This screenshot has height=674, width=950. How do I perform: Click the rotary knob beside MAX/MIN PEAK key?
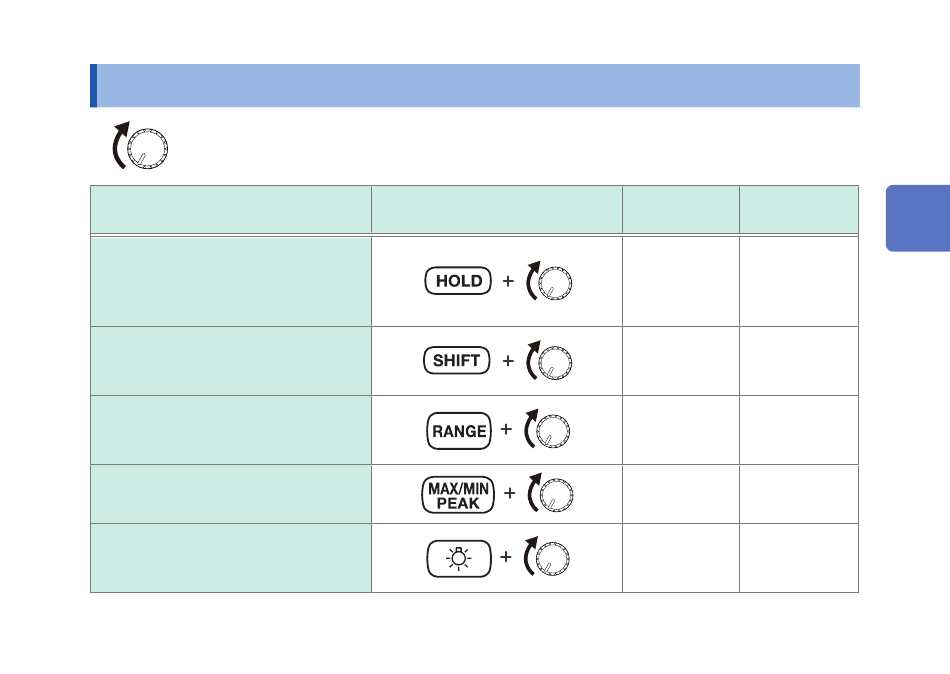[x=554, y=496]
